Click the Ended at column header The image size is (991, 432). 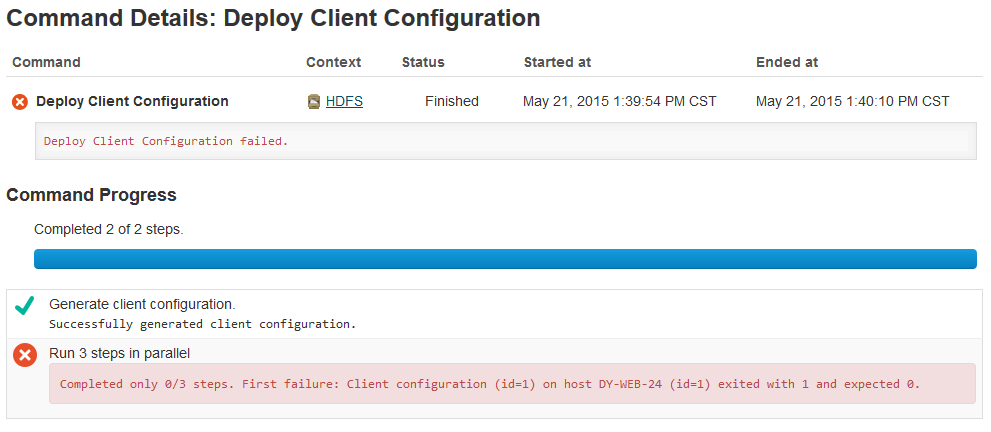[787, 62]
